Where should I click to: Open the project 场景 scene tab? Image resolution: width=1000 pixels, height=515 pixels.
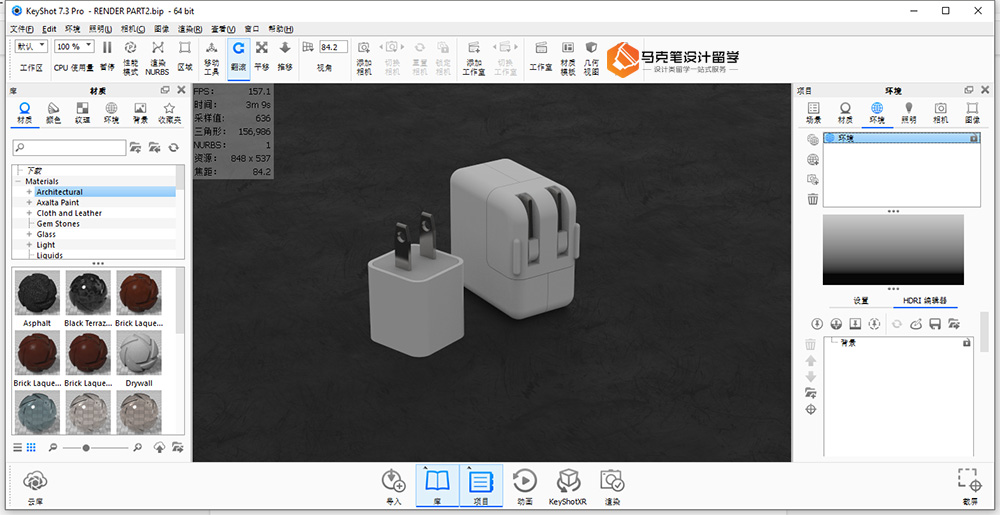(x=813, y=113)
